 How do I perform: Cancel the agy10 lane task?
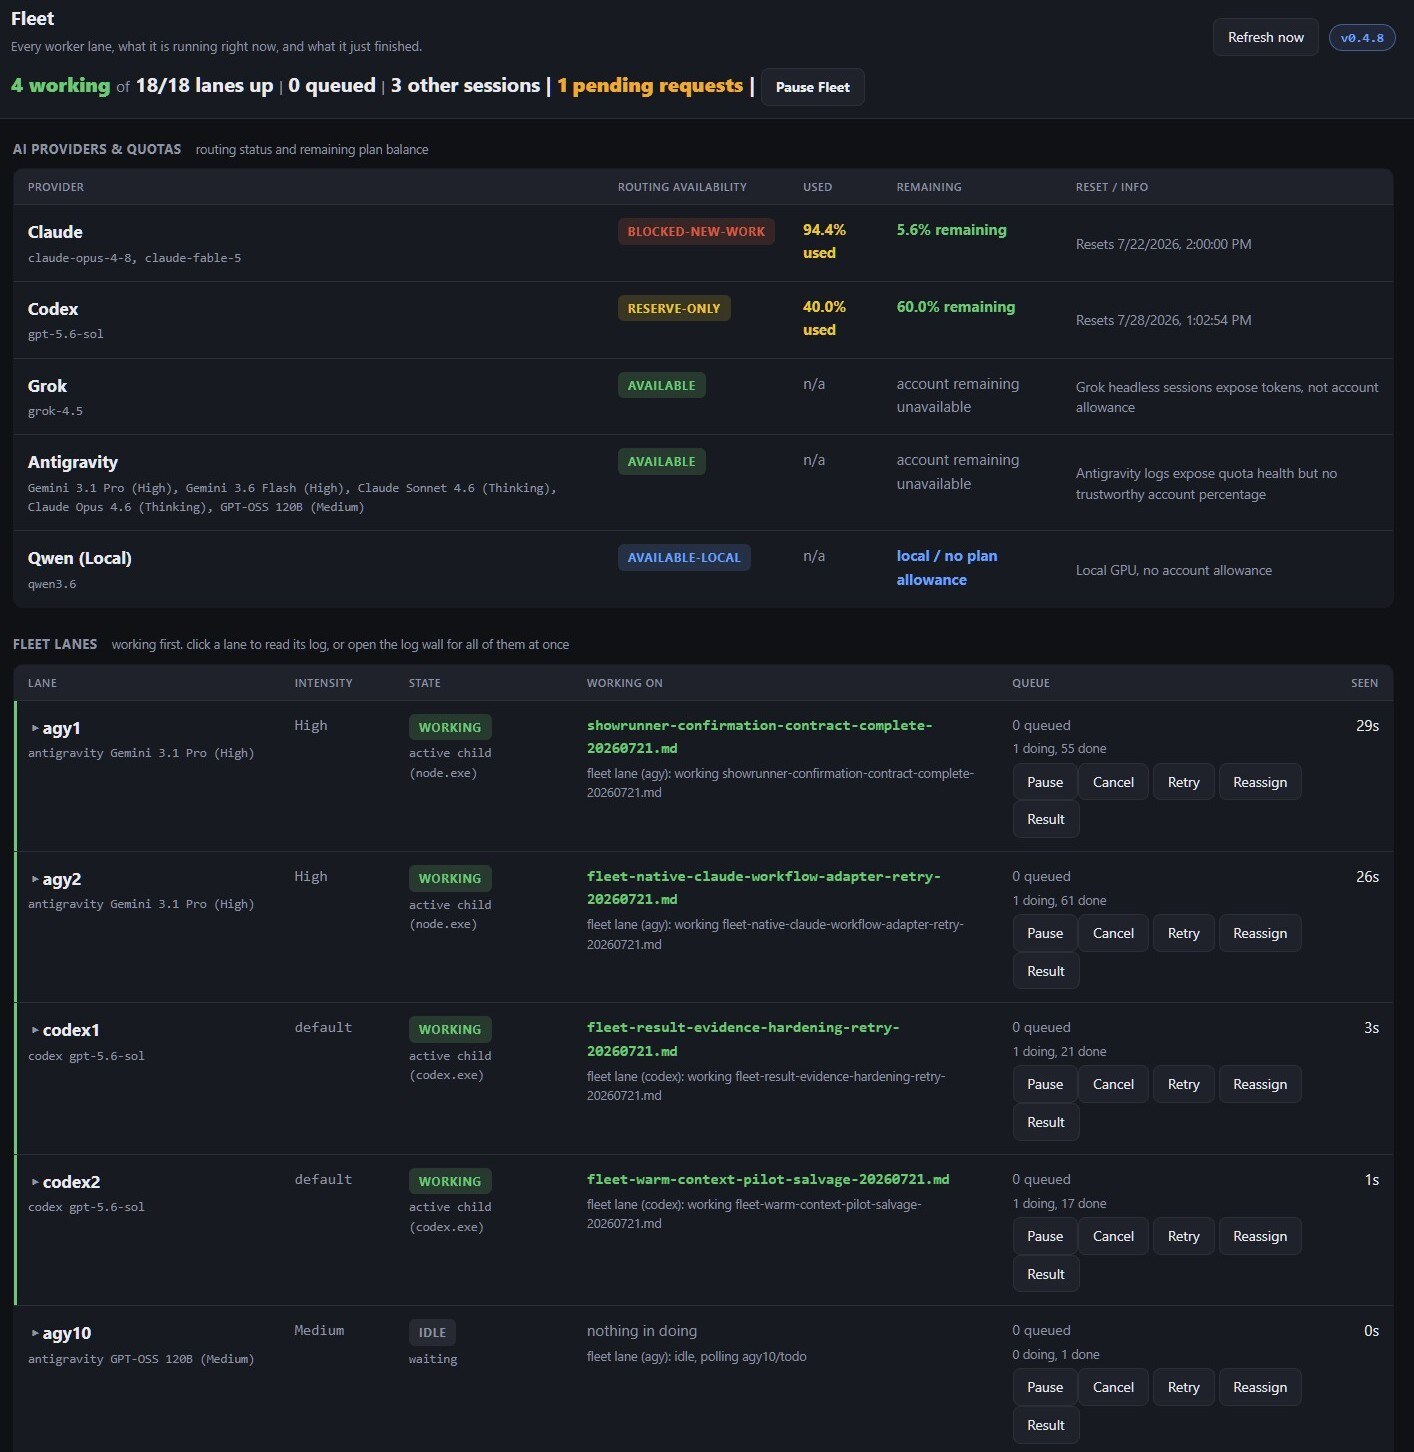[x=1113, y=1387]
